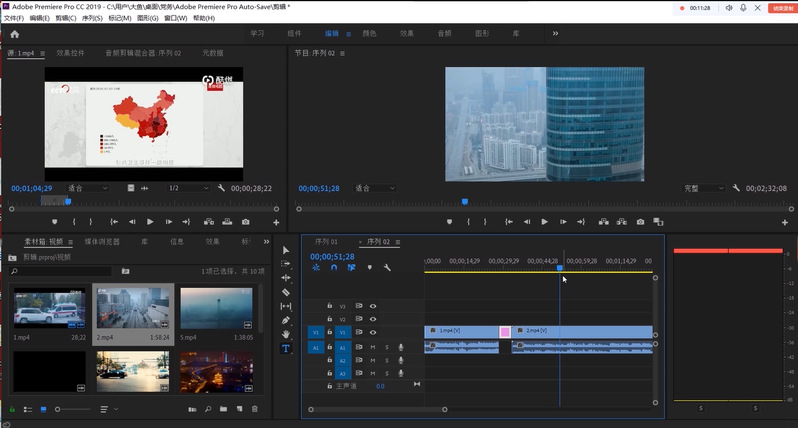Toggle lock on video track V2

(x=329, y=319)
